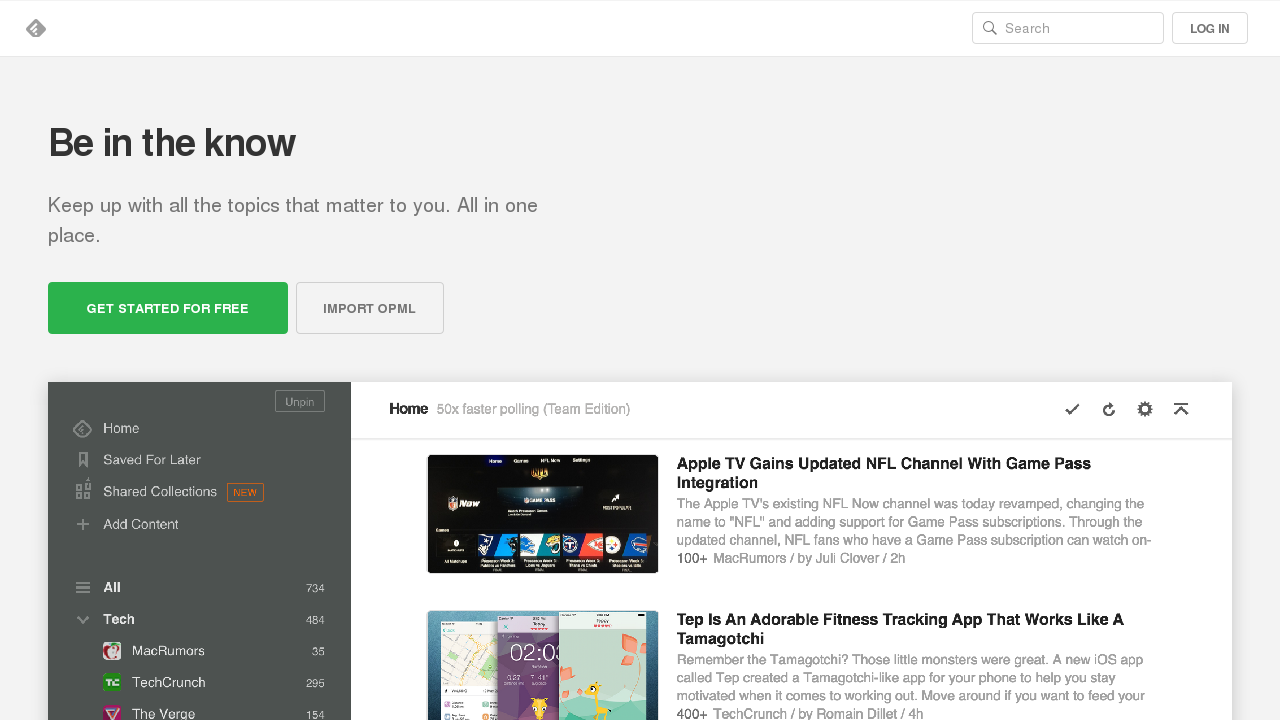
Task: Open the MacRumors feed
Action: [168, 651]
